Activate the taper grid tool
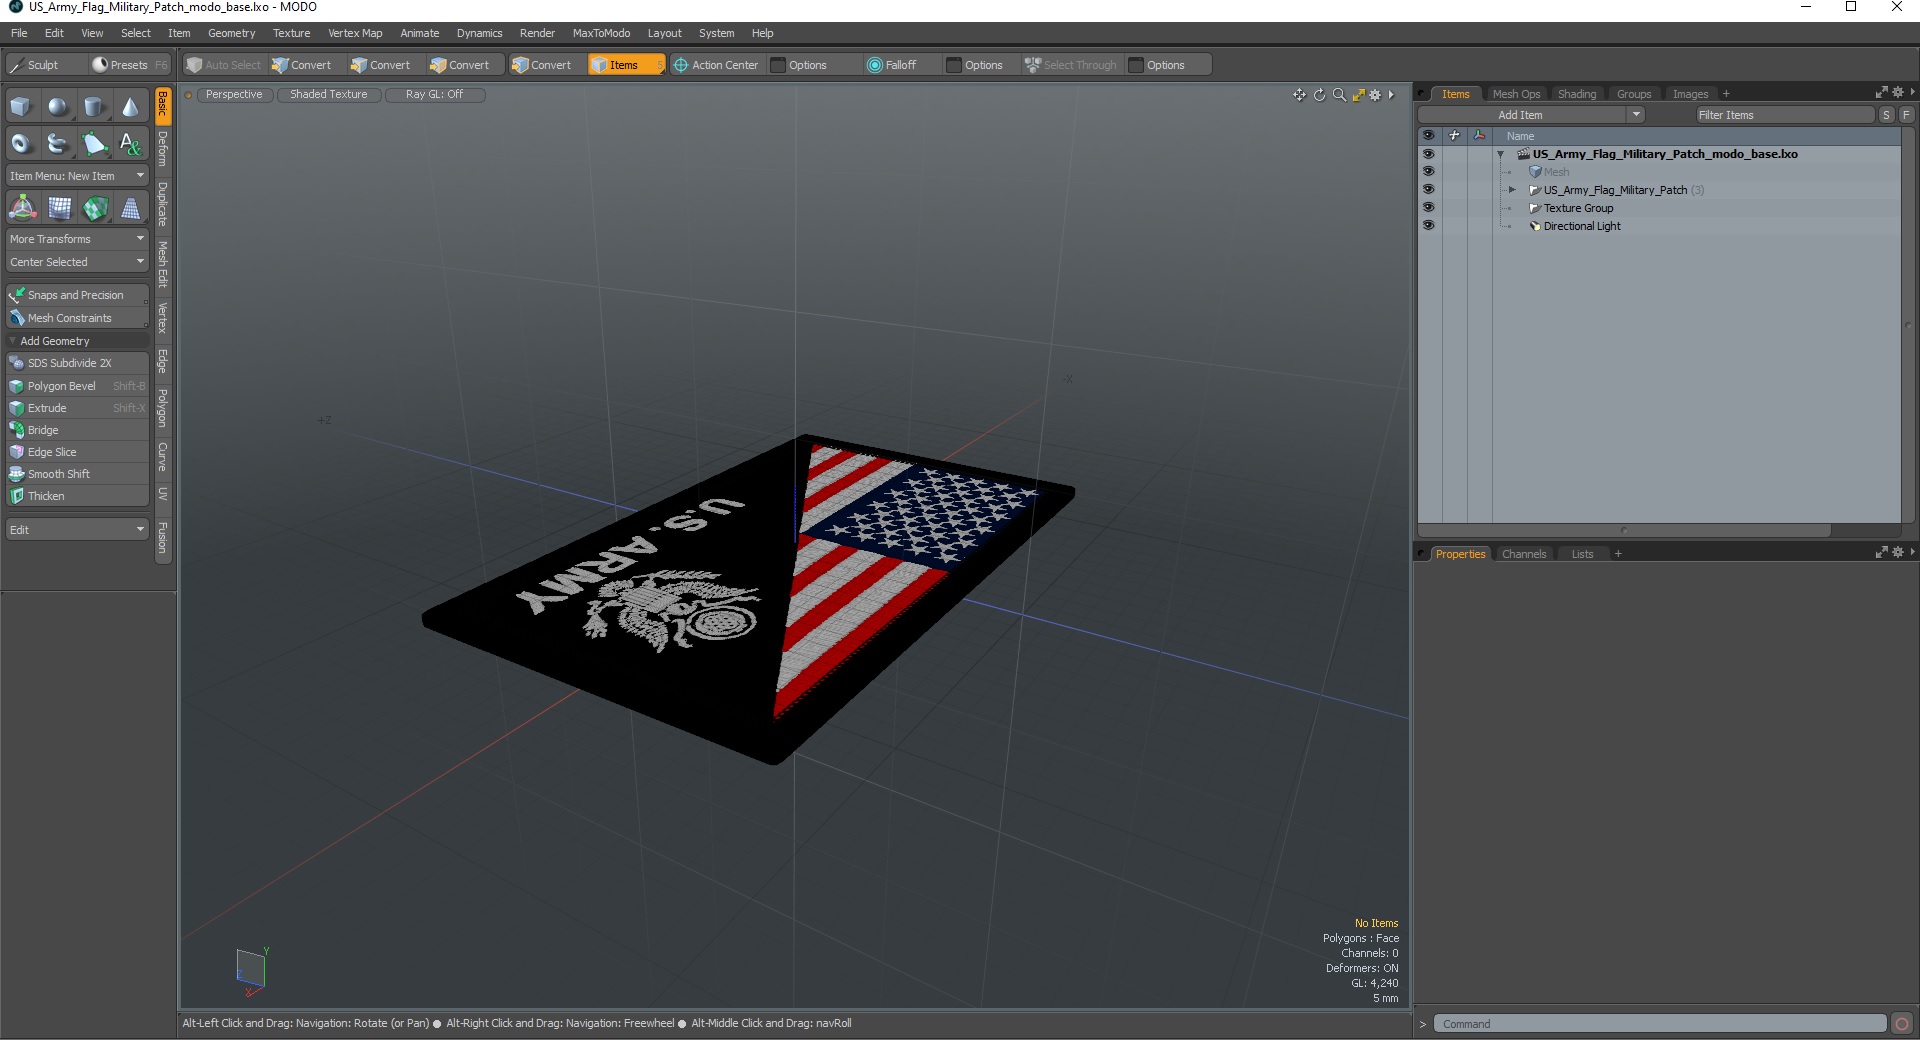The width and height of the screenshot is (1920, 1040). click(131, 208)
